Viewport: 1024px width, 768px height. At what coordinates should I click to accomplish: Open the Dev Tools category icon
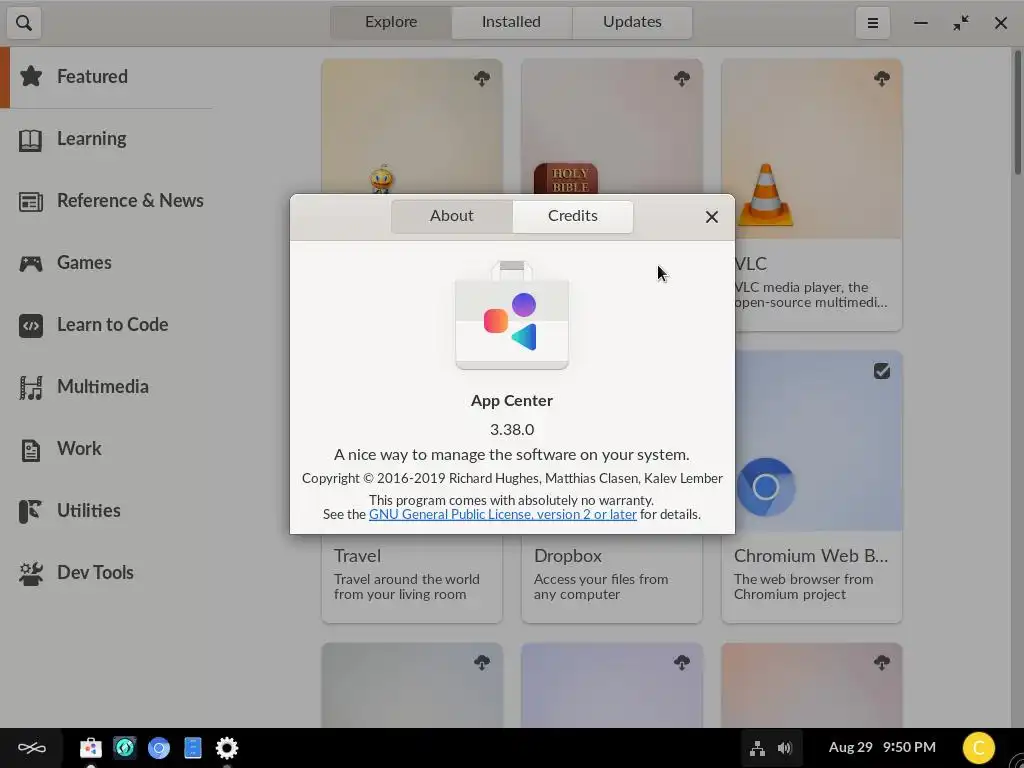pos(31,573)
